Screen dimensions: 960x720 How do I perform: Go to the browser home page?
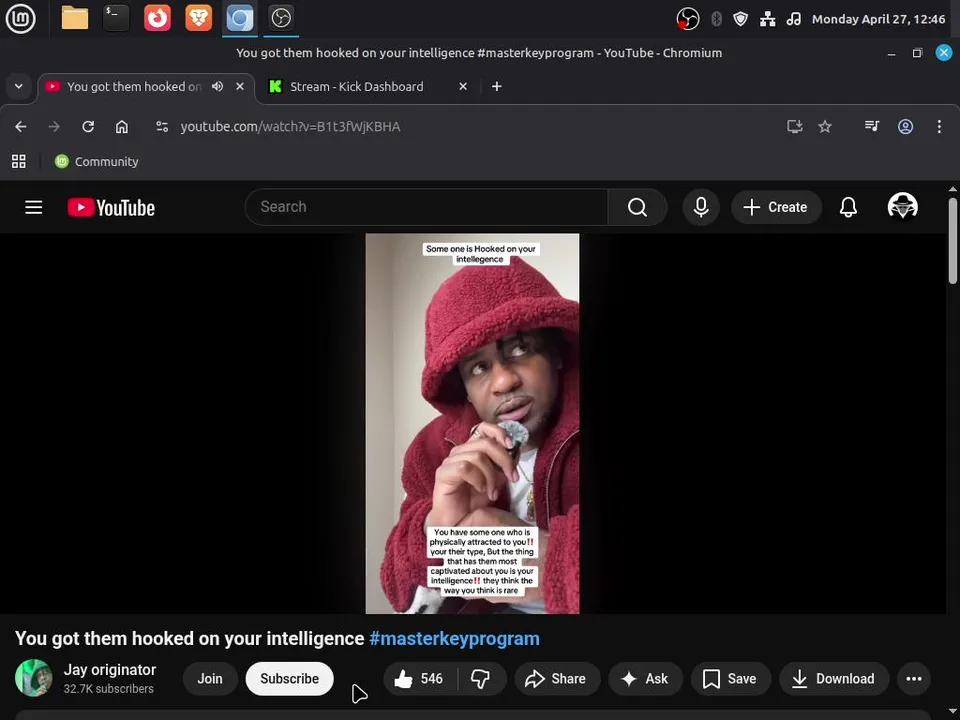[x=122, y=127]
